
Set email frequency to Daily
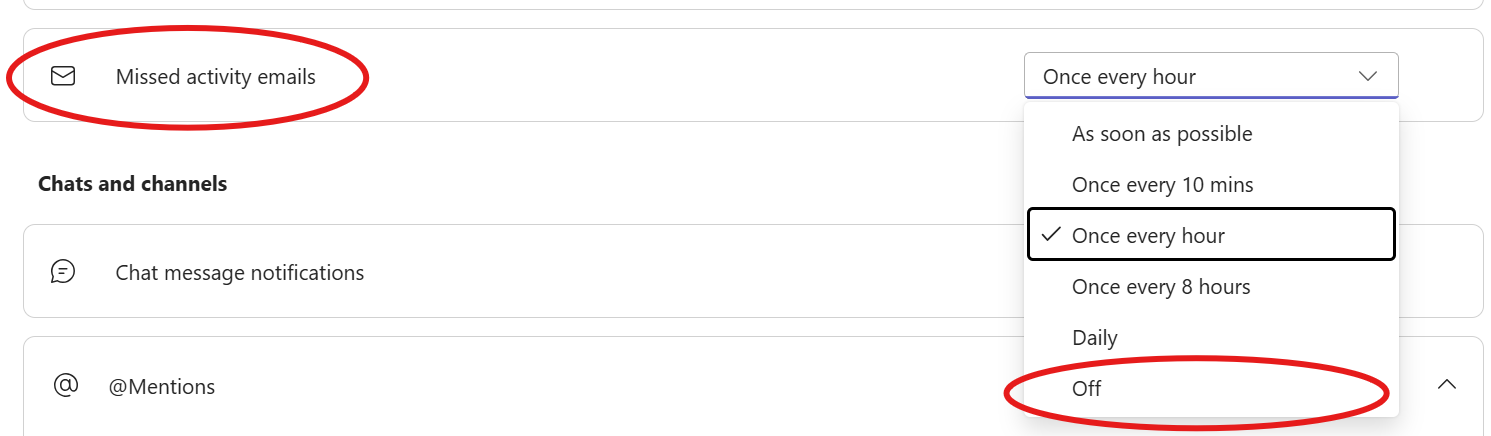pyautogui.click(x=1094, y=338)
